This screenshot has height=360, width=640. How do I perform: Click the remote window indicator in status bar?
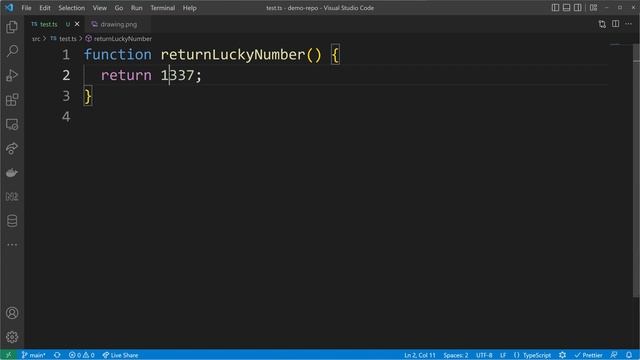pyautogui.click(x=8, y=355)
